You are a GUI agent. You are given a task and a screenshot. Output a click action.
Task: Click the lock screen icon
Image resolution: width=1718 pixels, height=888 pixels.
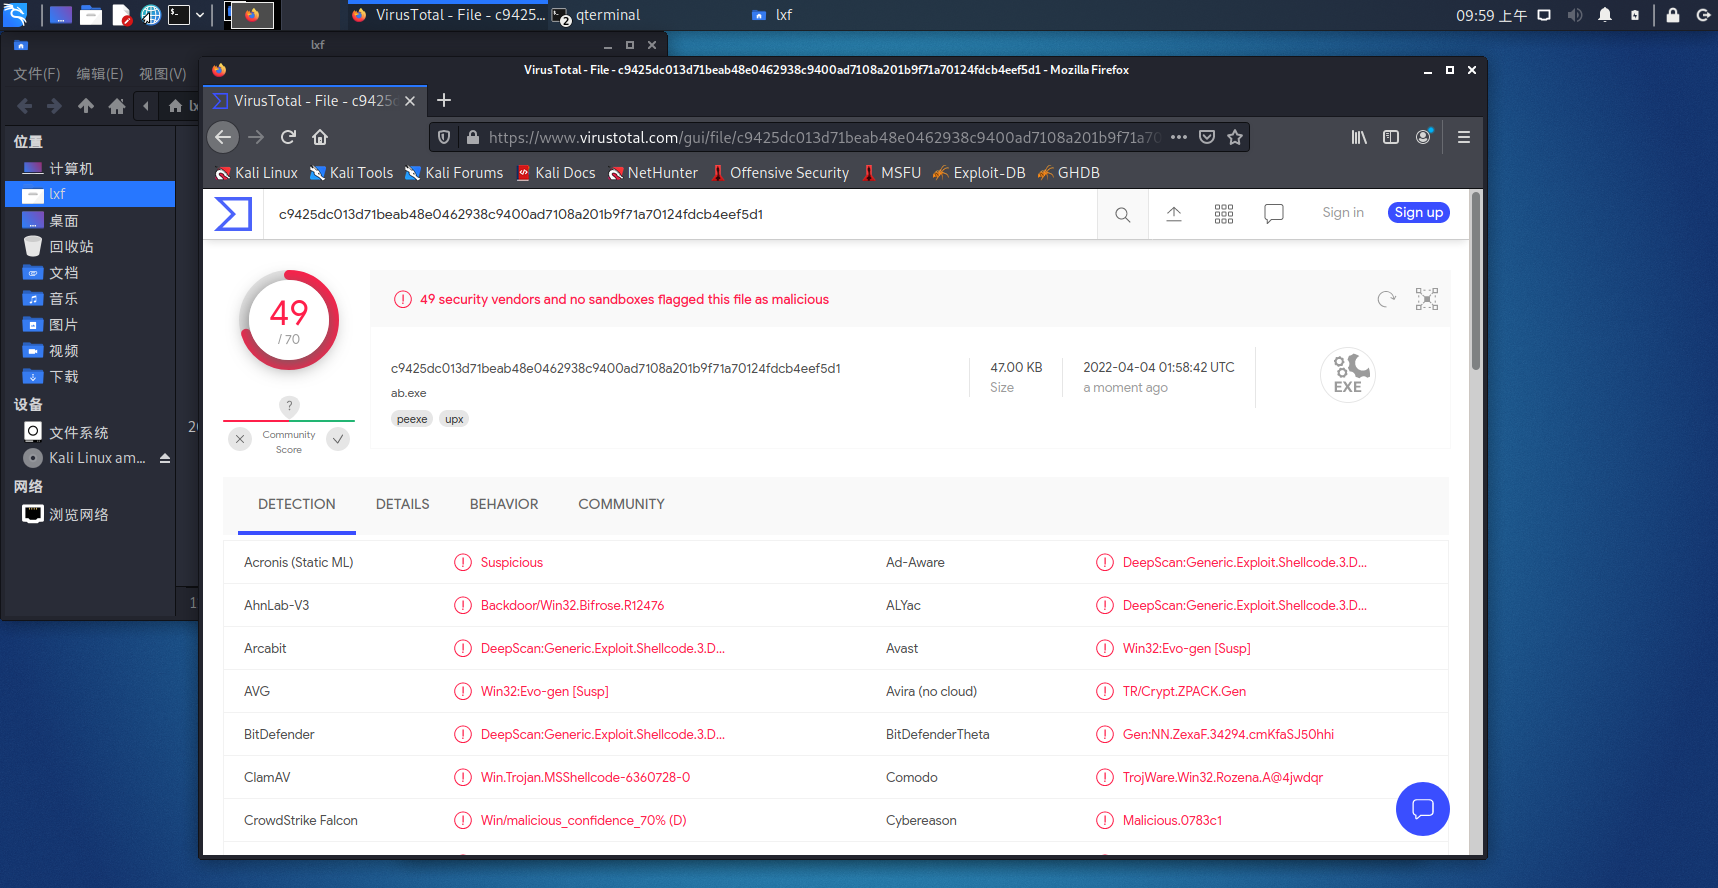pyautogui.click(x=1673, y=15)
